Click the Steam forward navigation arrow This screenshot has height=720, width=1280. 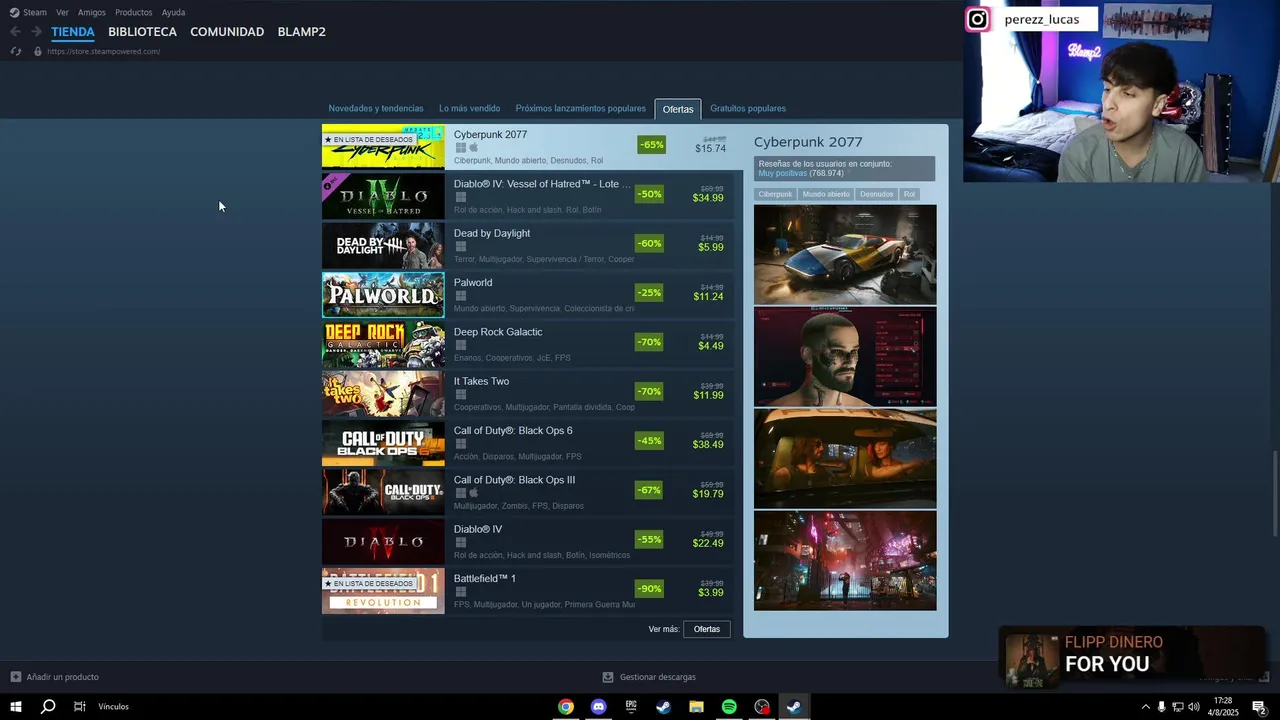[x=36, y=32]
